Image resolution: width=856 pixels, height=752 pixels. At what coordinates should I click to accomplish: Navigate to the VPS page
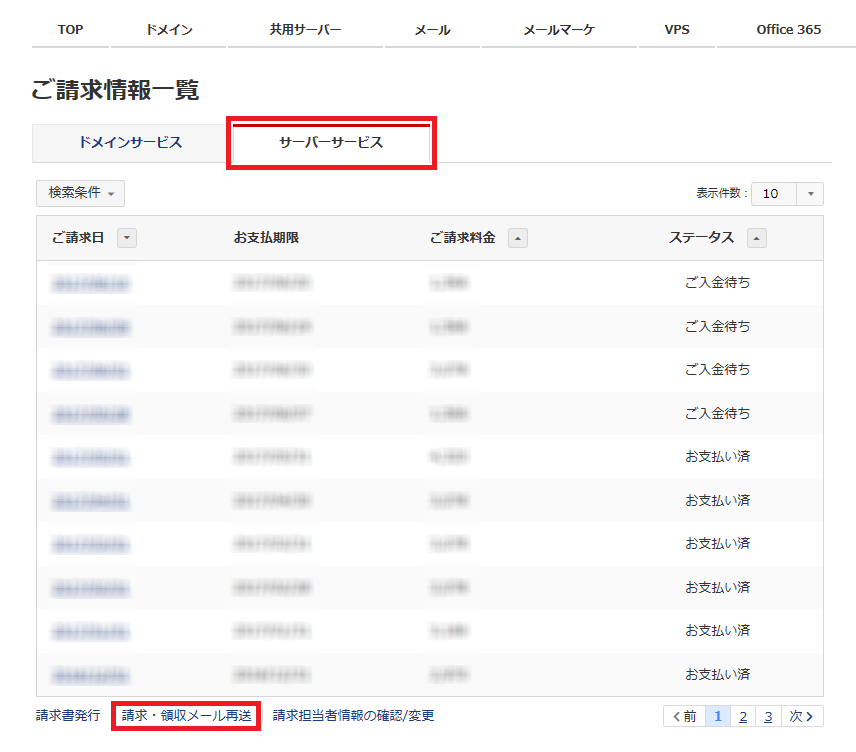coord(676,30)
